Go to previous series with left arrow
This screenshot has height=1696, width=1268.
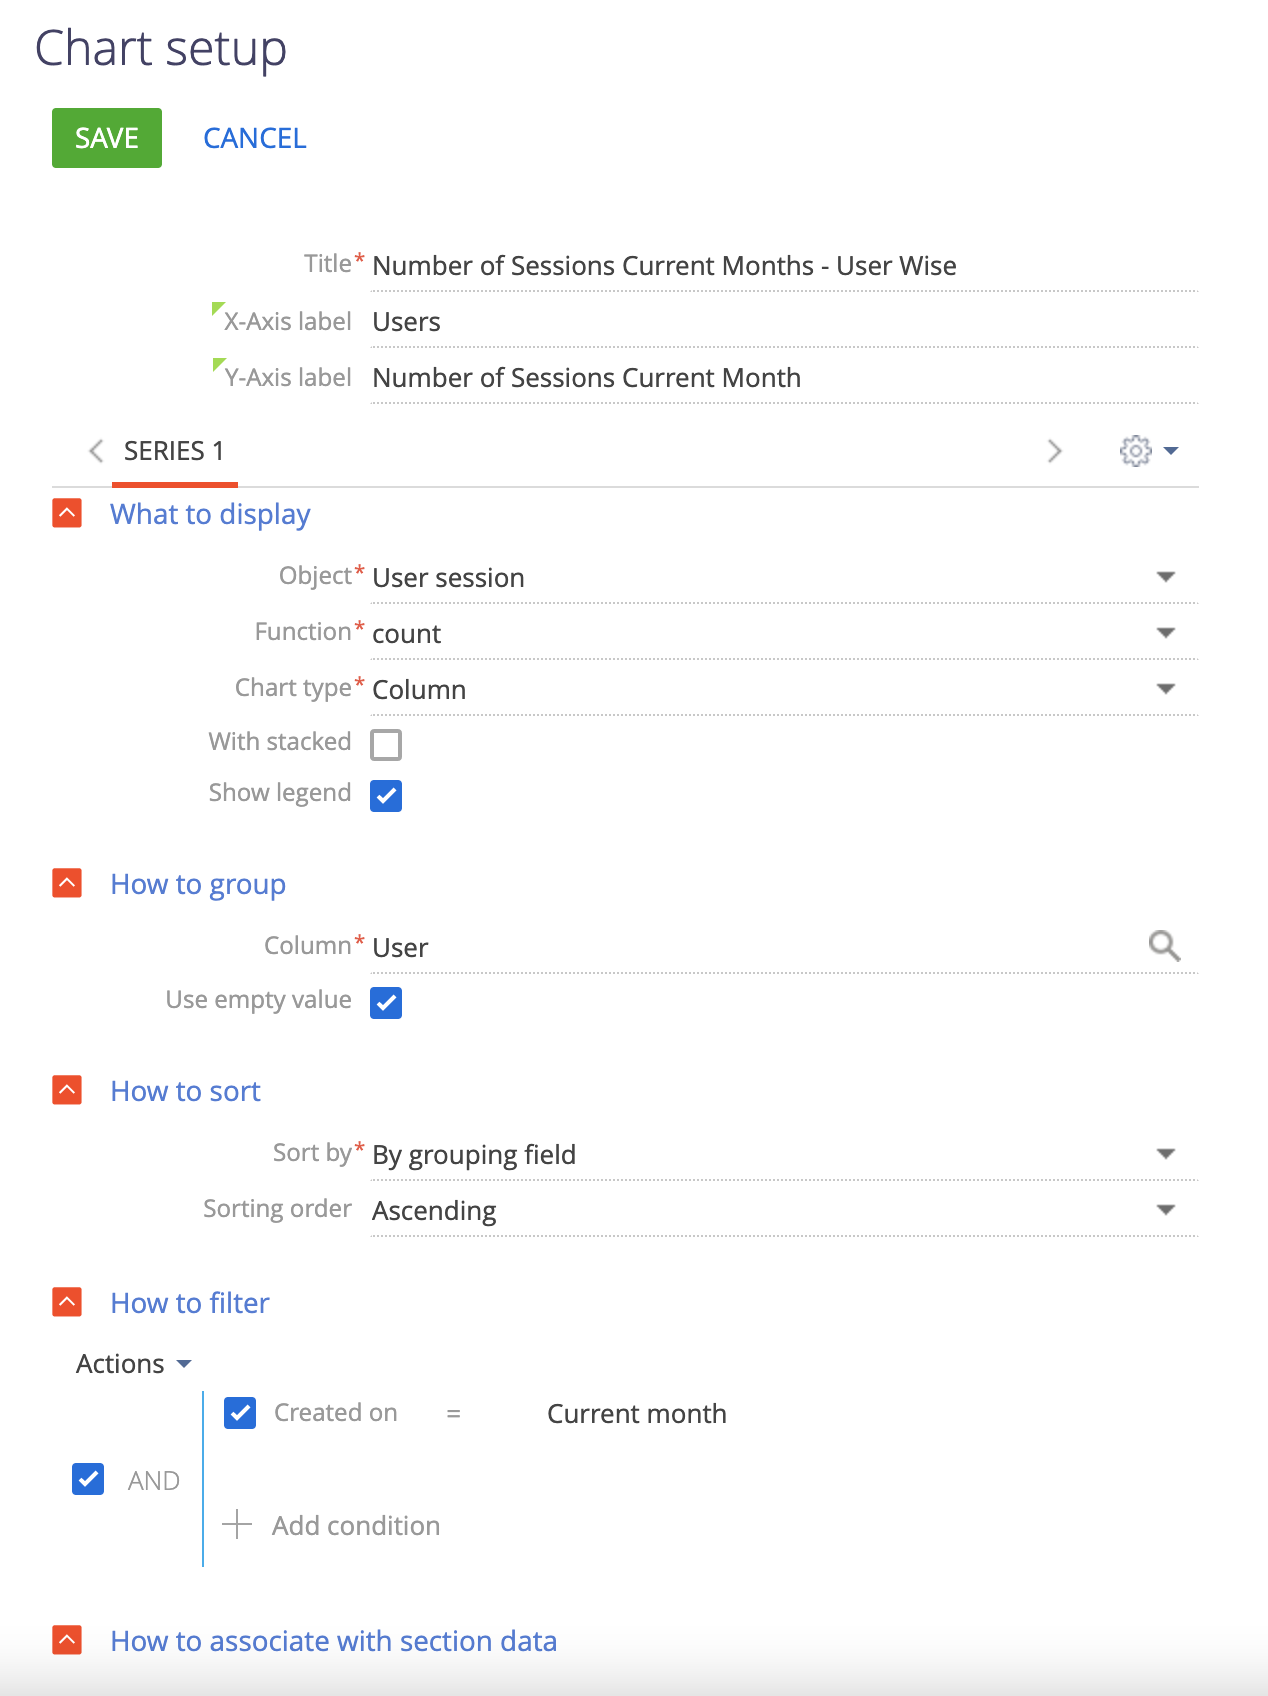click(96, 451)
